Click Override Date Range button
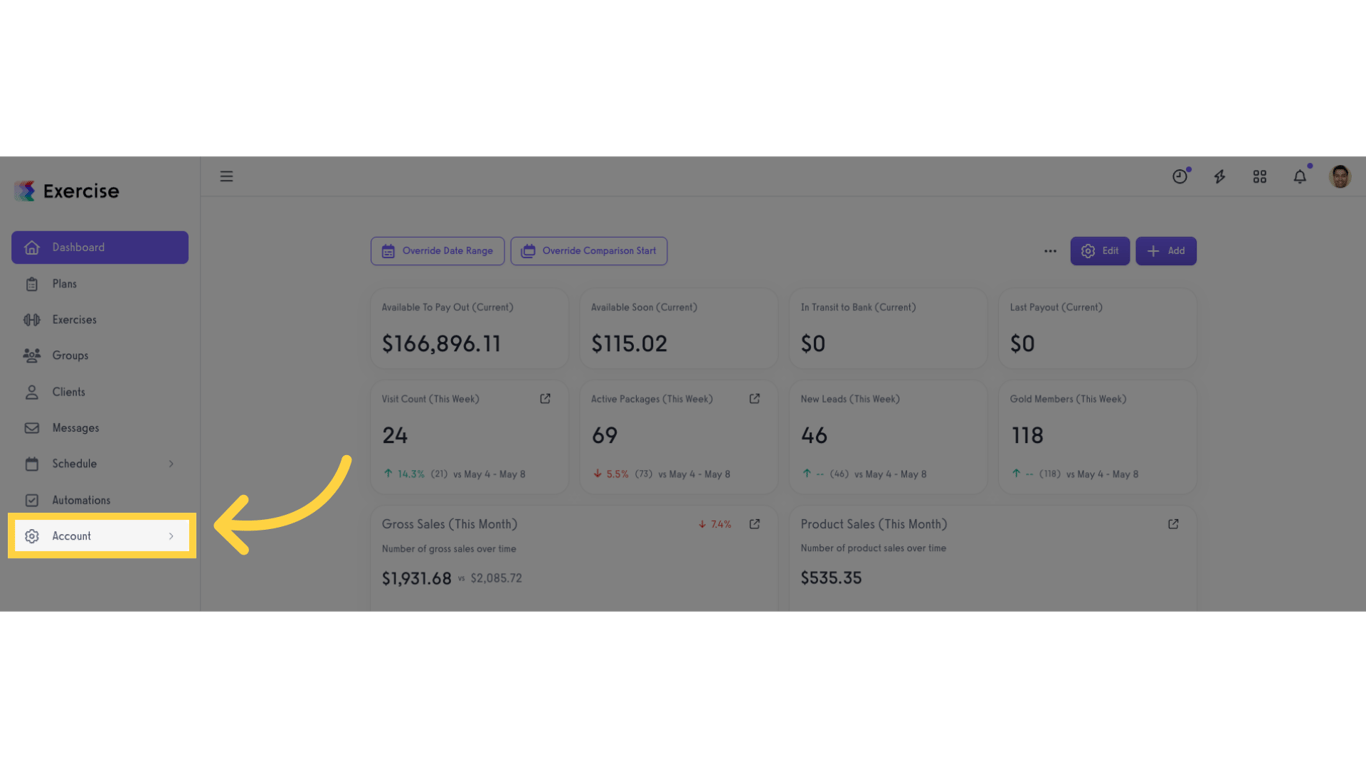The width and height of the screenshot is (1366, 768). pyautogui.click(x=438, y=251)
